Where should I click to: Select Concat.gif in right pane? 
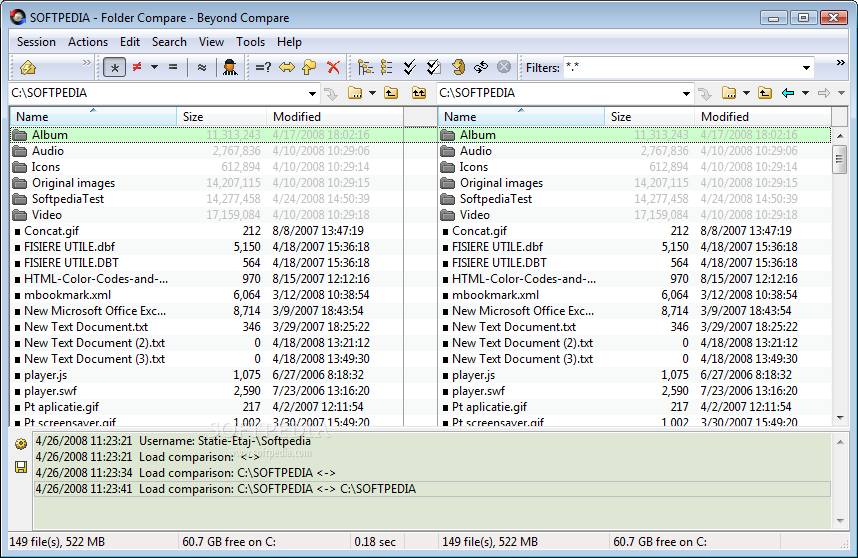click(635, 231)
